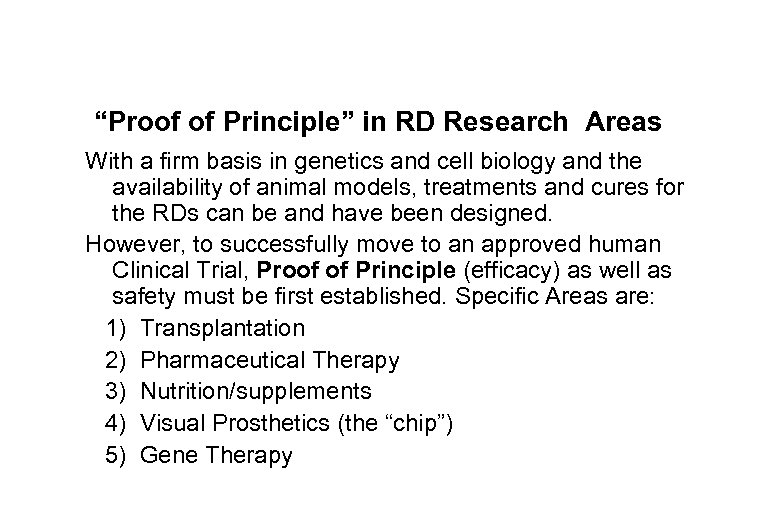The height and width of the screenshot is (505, 757).
Task: Click the list number "2)"
Action: (x=117, y=360)
